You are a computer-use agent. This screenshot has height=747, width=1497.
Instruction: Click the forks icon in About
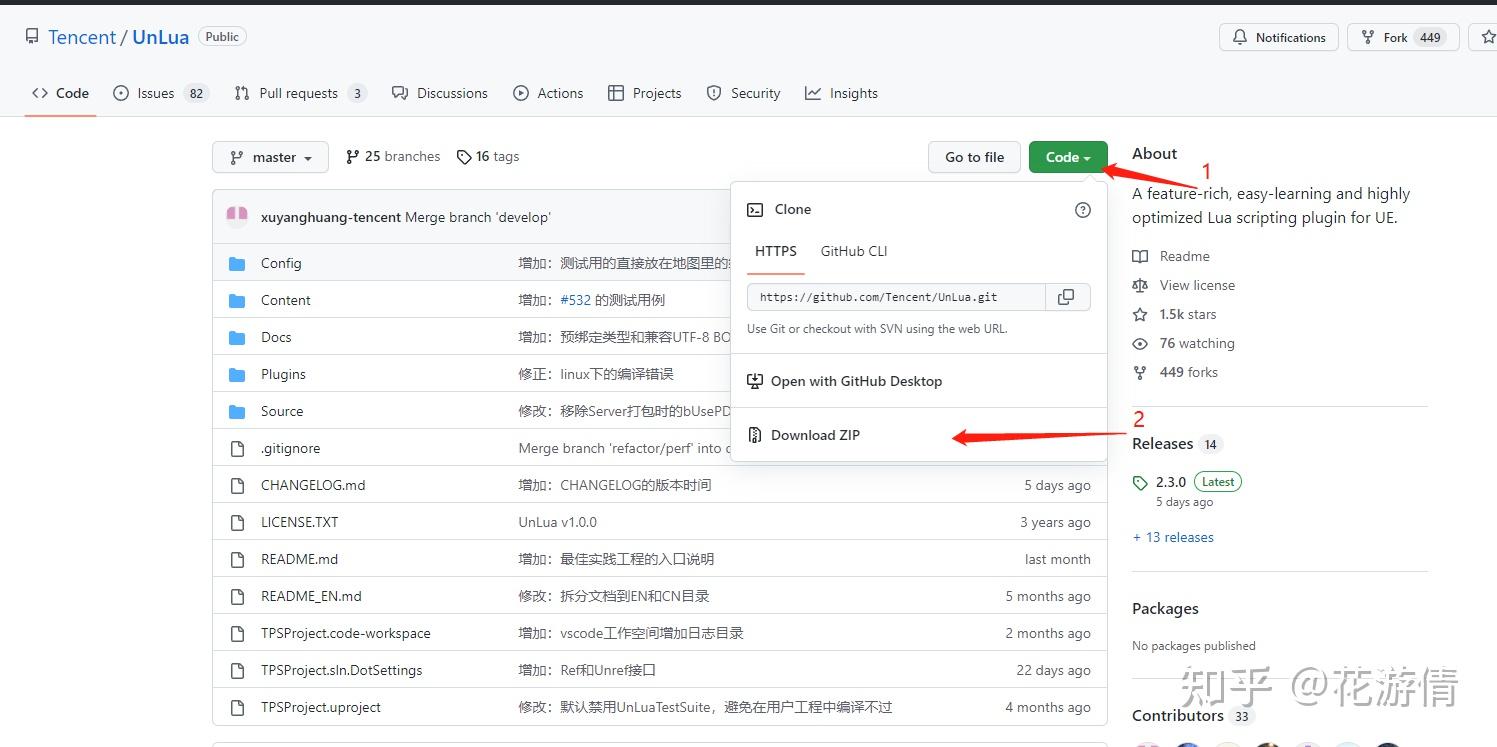pos(1140,373)
